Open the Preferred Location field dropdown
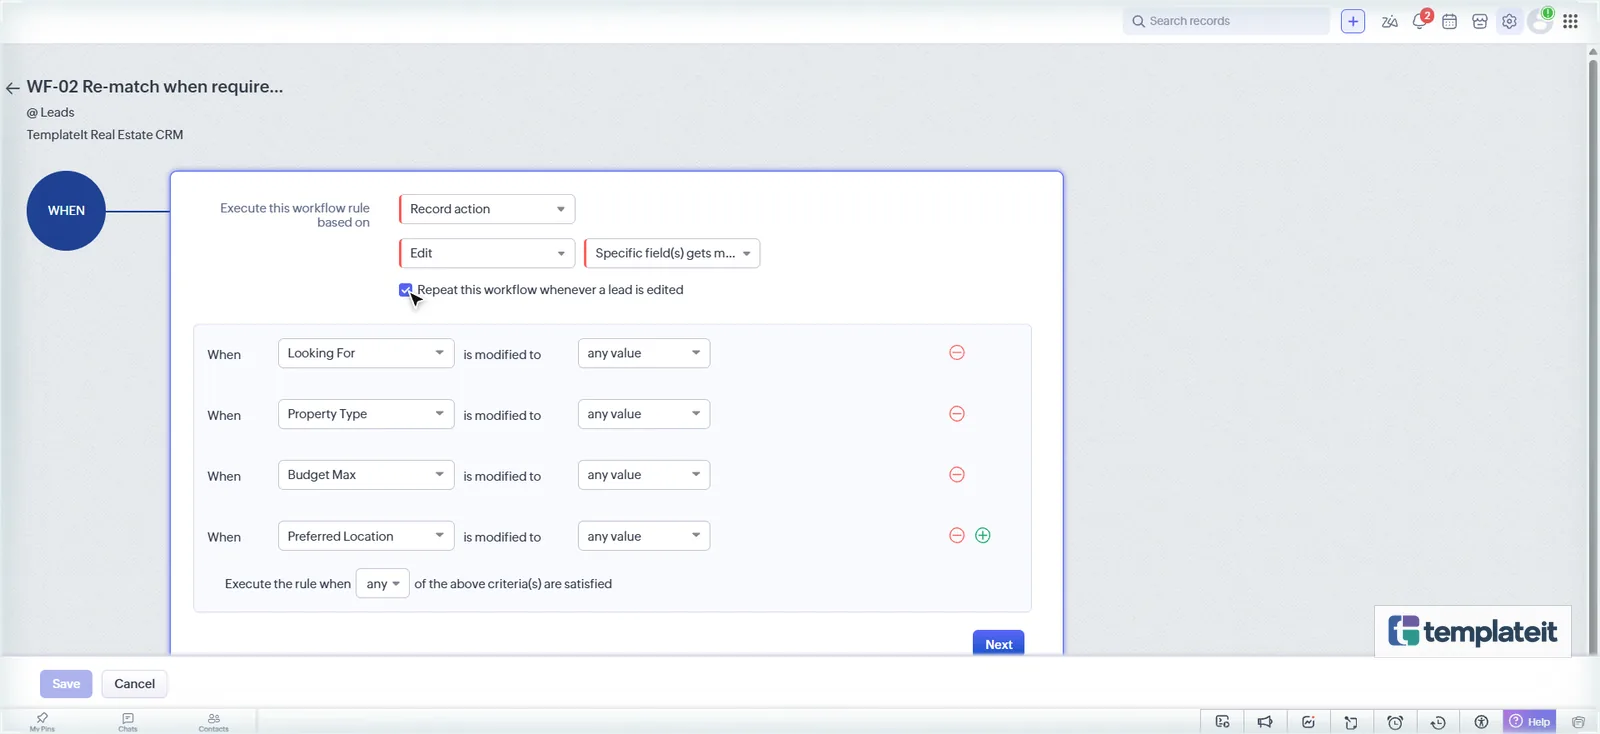 tap(366, 536)
